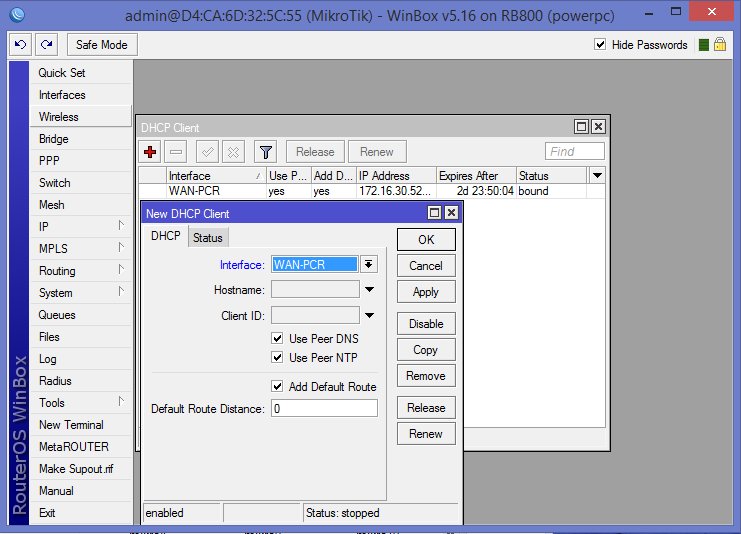The image size is (741, 534).
Task: Select the DHCP tab
Action: click(165, 236)
